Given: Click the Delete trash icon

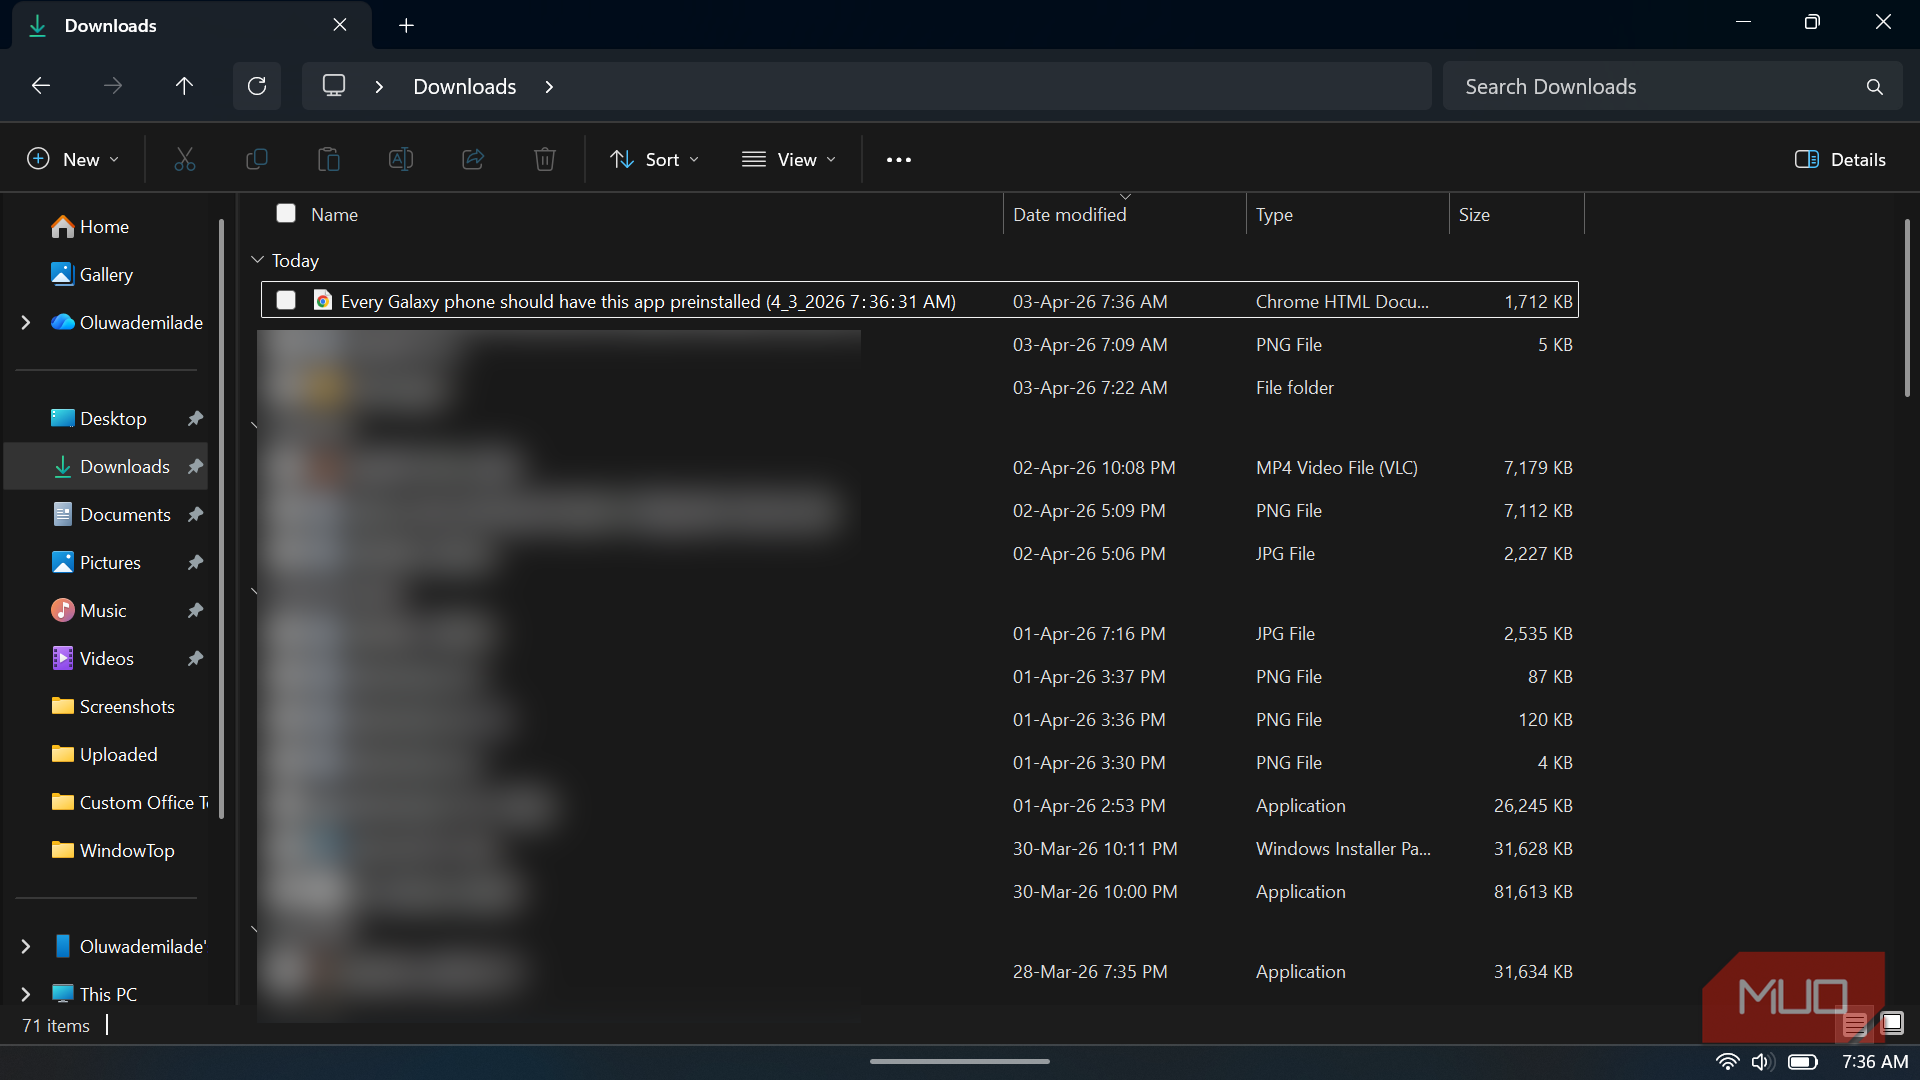Looking at the screenshot, I should 545,159.
